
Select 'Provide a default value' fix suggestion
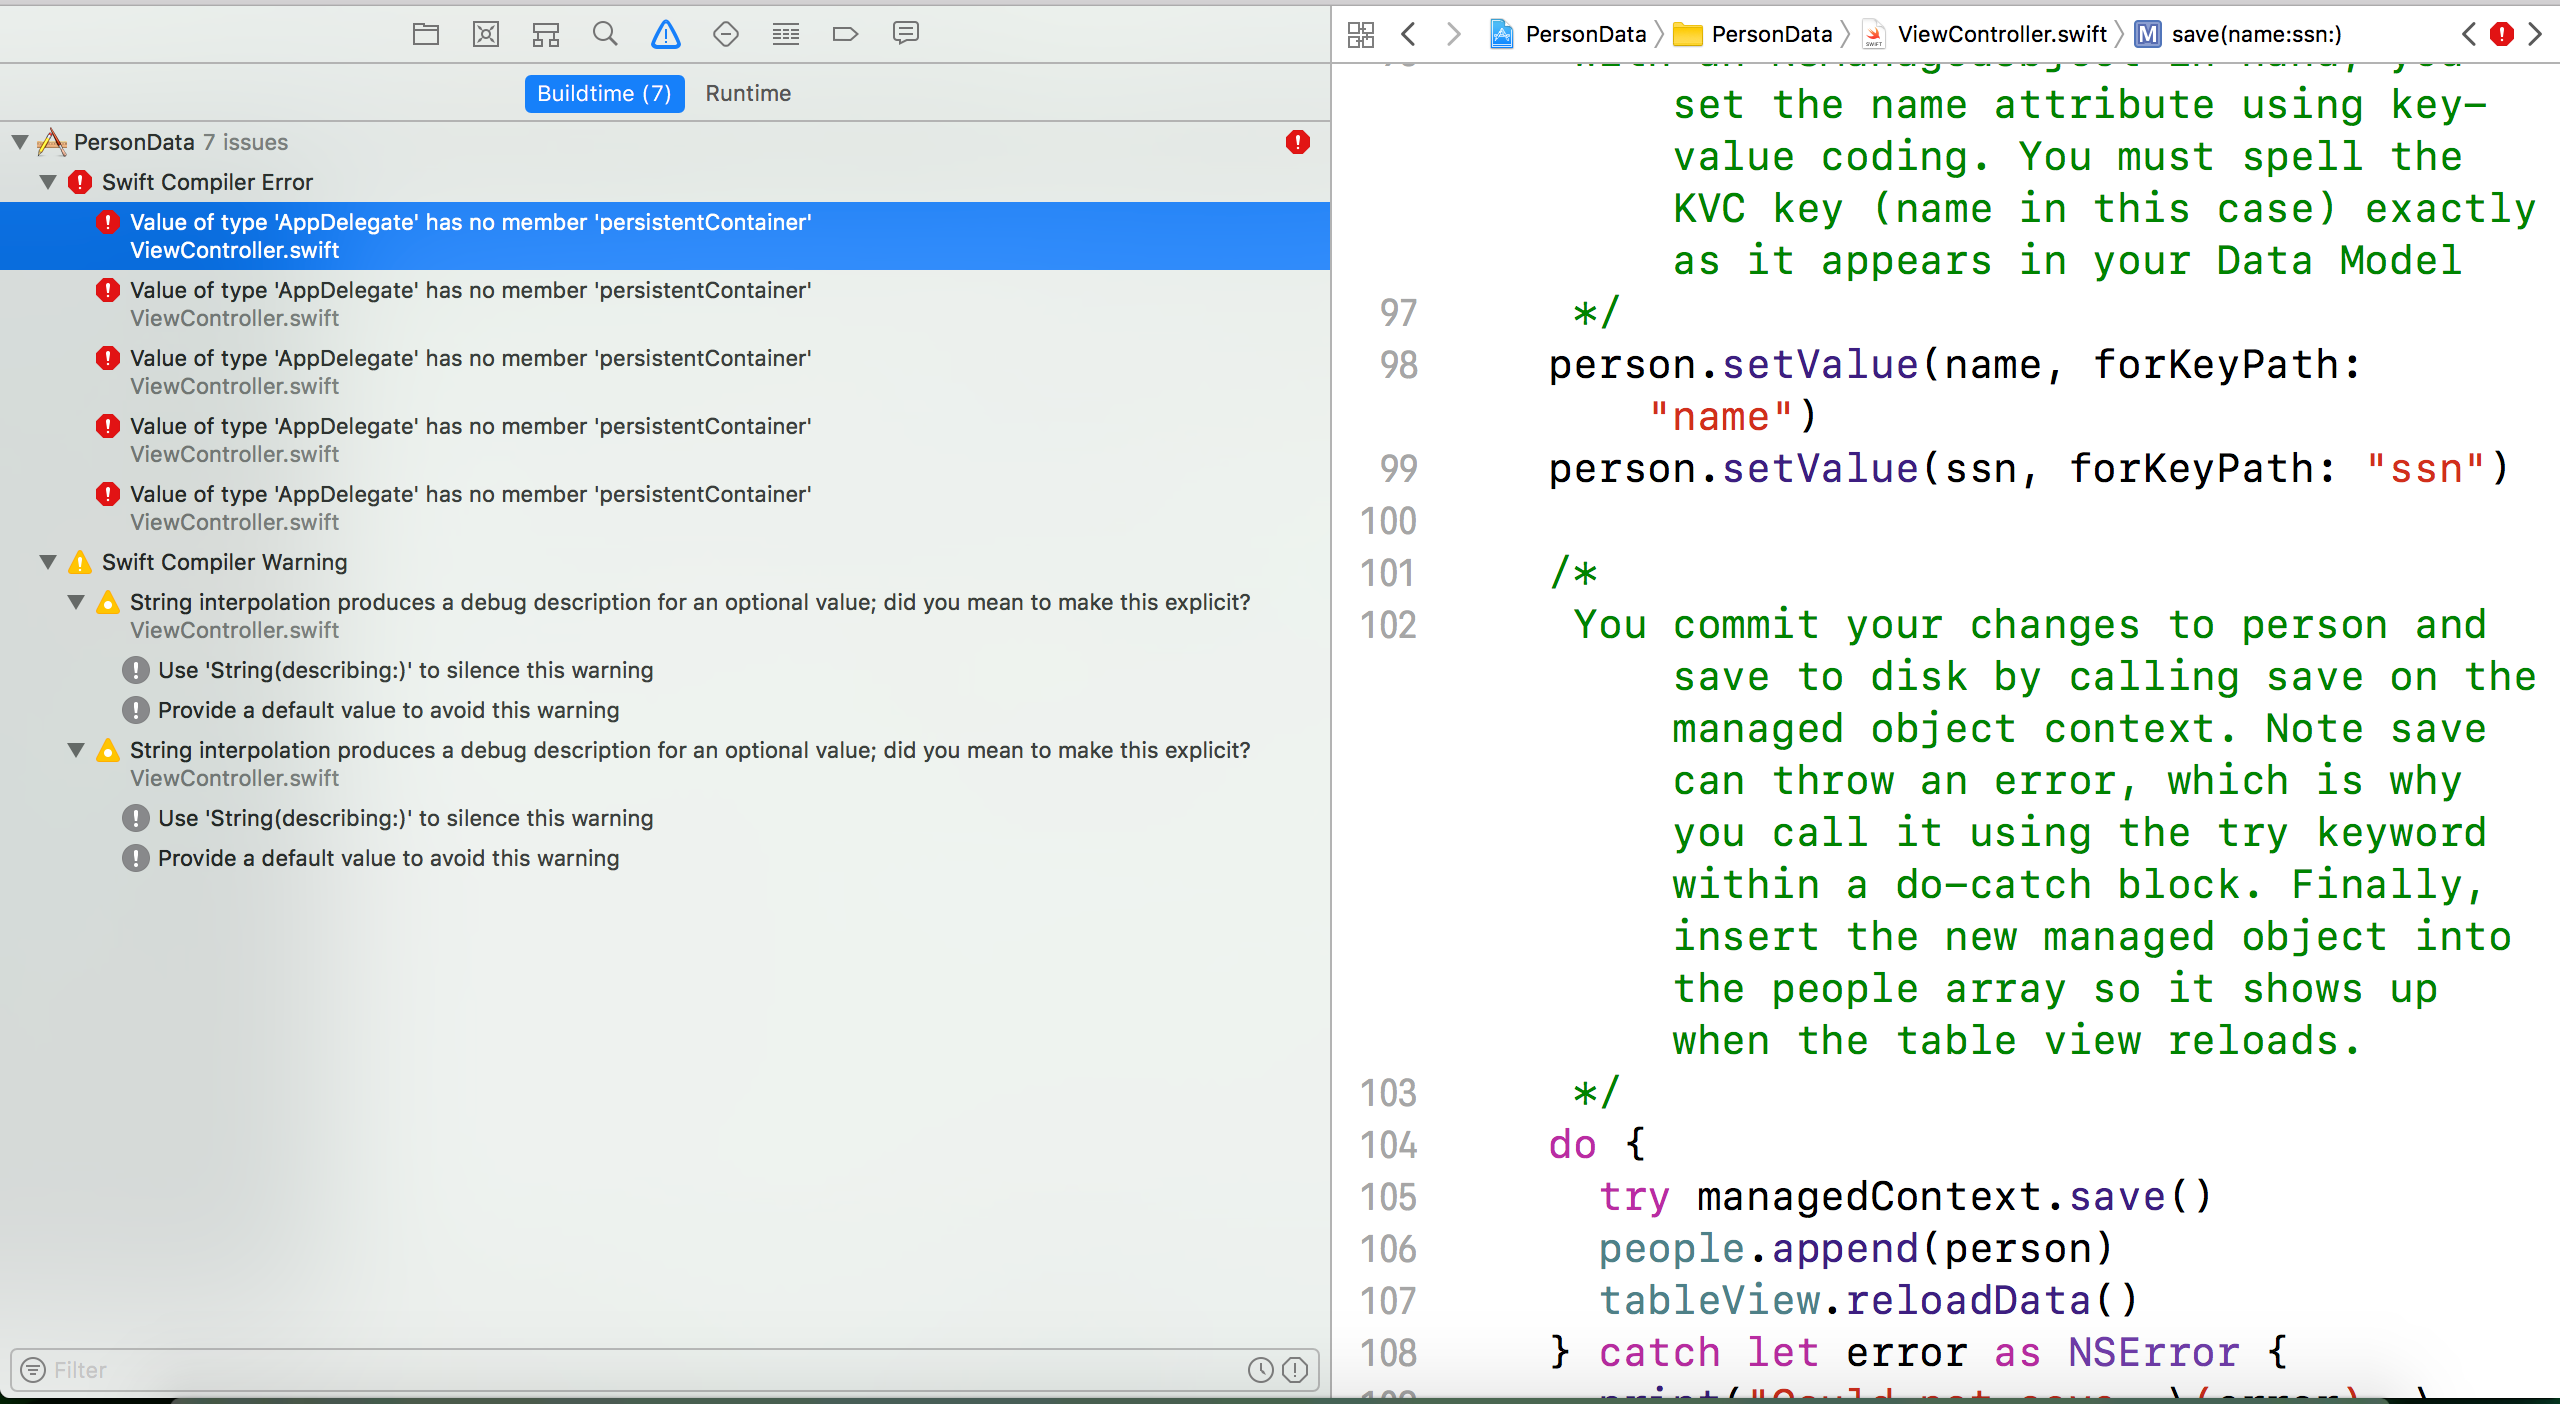pyautogui.click(x=388, y=710)
